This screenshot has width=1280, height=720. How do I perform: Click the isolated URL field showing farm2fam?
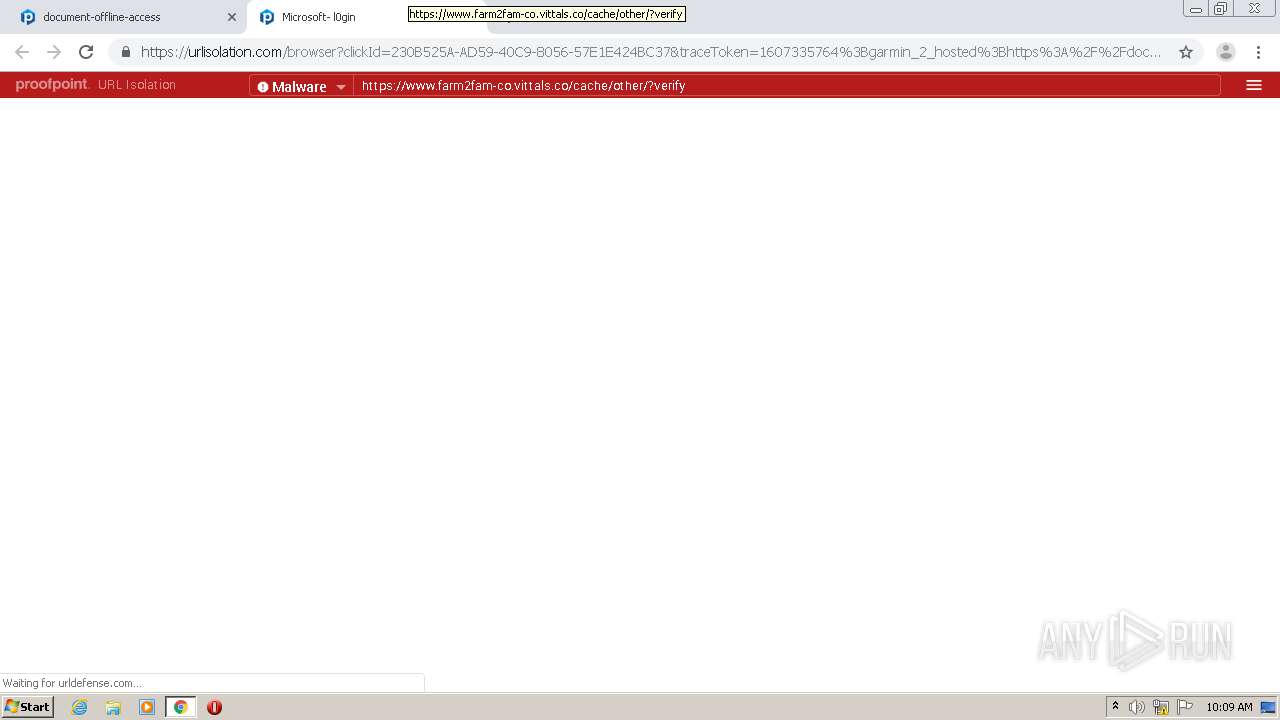pos(786,86)
